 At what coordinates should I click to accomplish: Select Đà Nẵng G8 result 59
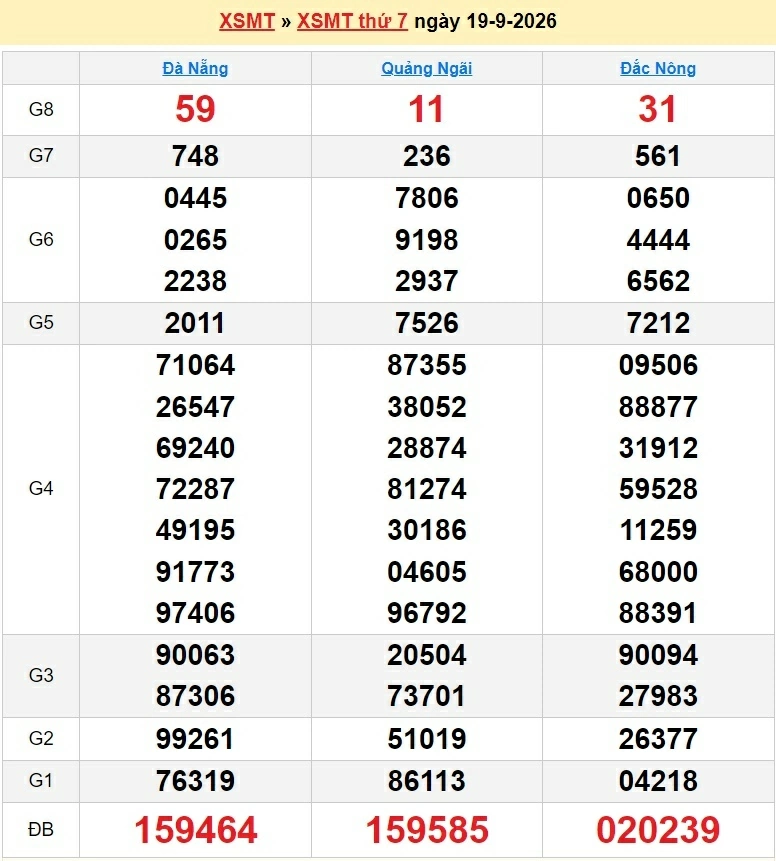(196, 109)
